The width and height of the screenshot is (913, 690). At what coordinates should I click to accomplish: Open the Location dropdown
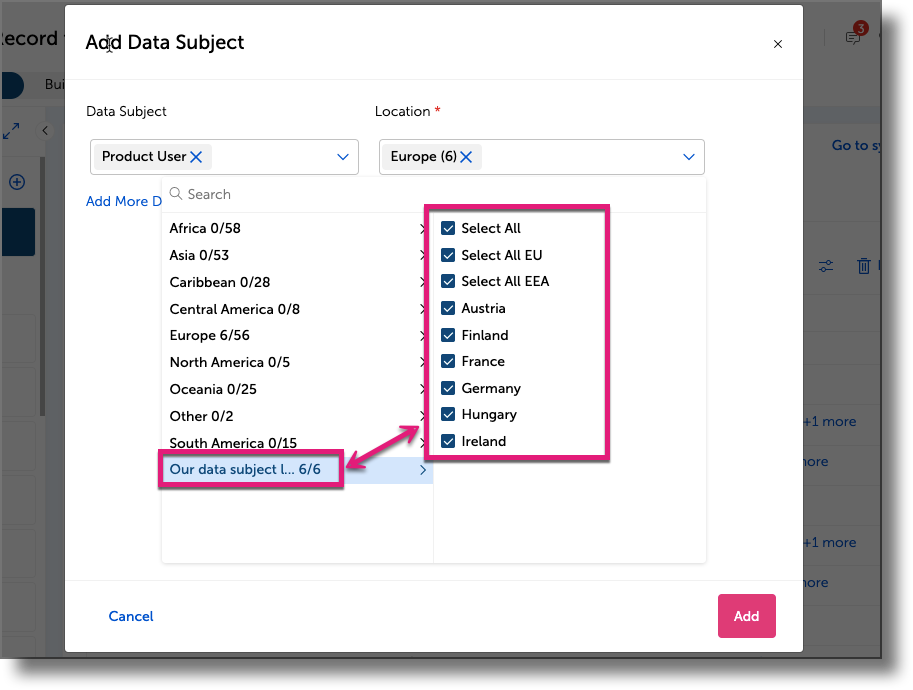coord(688,156)
